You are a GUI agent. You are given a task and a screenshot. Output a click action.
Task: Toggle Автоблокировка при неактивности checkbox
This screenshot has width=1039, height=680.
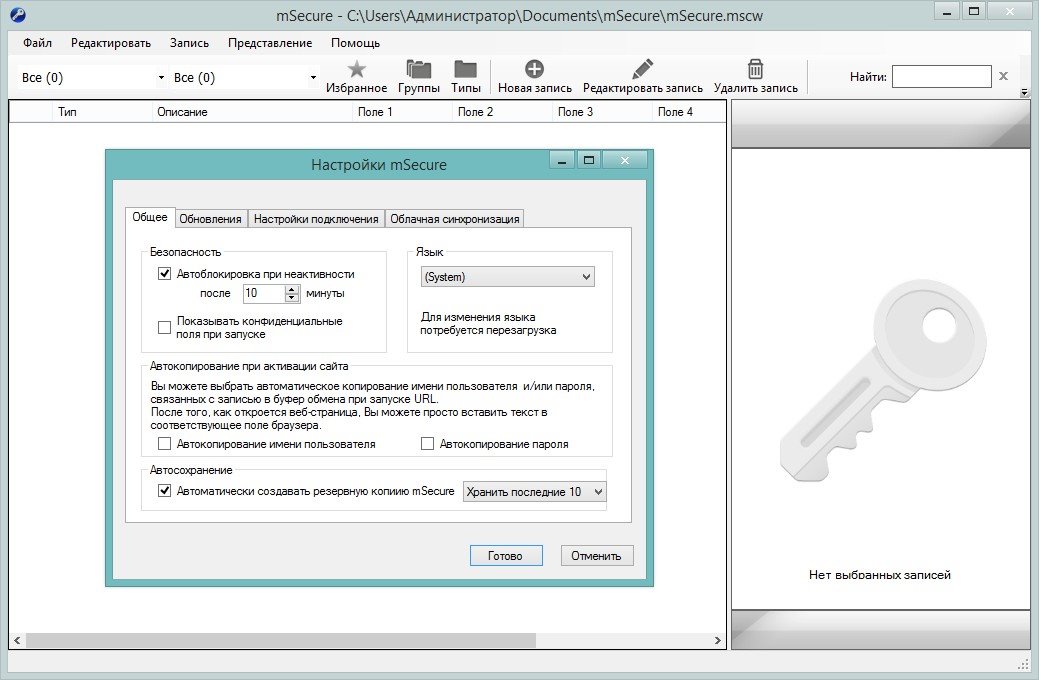pyautogui.click(x=164, y=274)
